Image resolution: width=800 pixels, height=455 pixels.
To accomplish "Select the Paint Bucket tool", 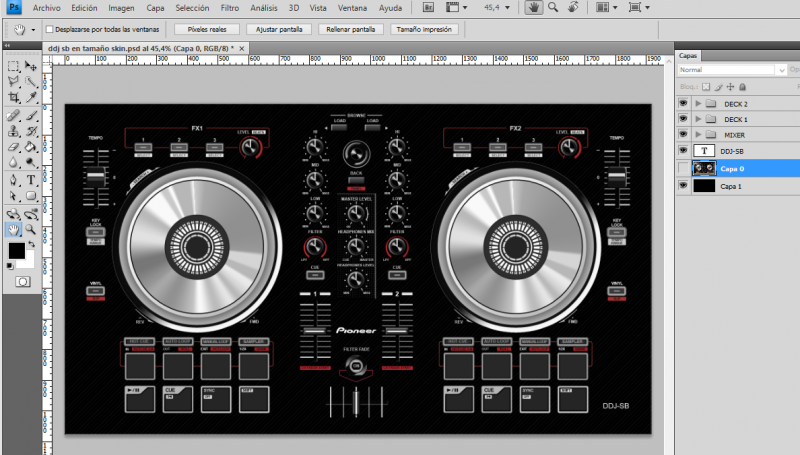I will pos(31,147).
